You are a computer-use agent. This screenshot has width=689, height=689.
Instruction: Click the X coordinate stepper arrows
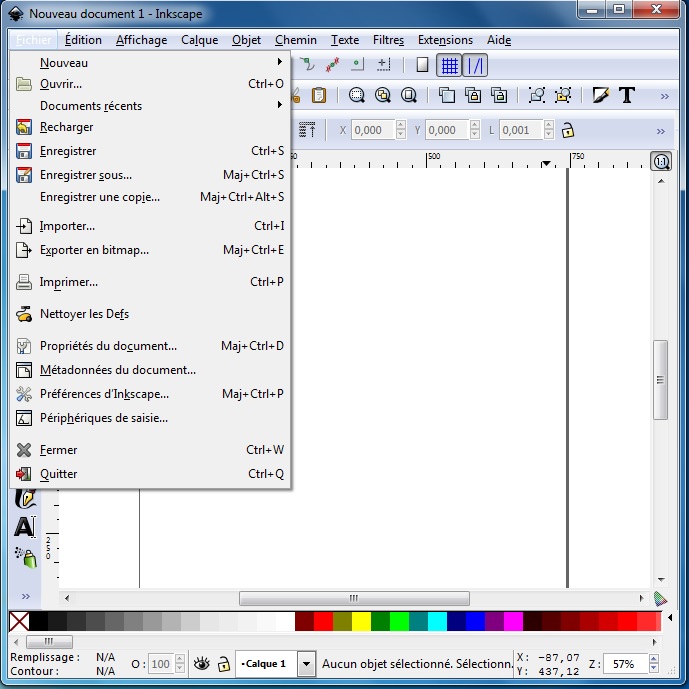(x=400, y=130)
